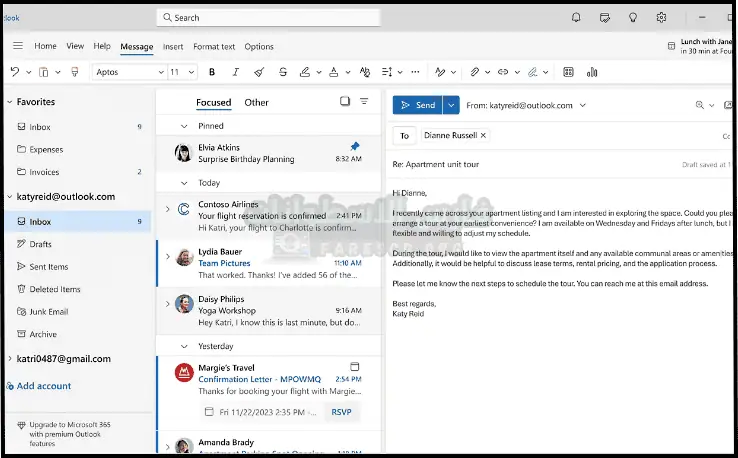The width and height of the screenshot is (738, 458).
Task: Collapse the Pinned messages group
Action: point(183,126)
